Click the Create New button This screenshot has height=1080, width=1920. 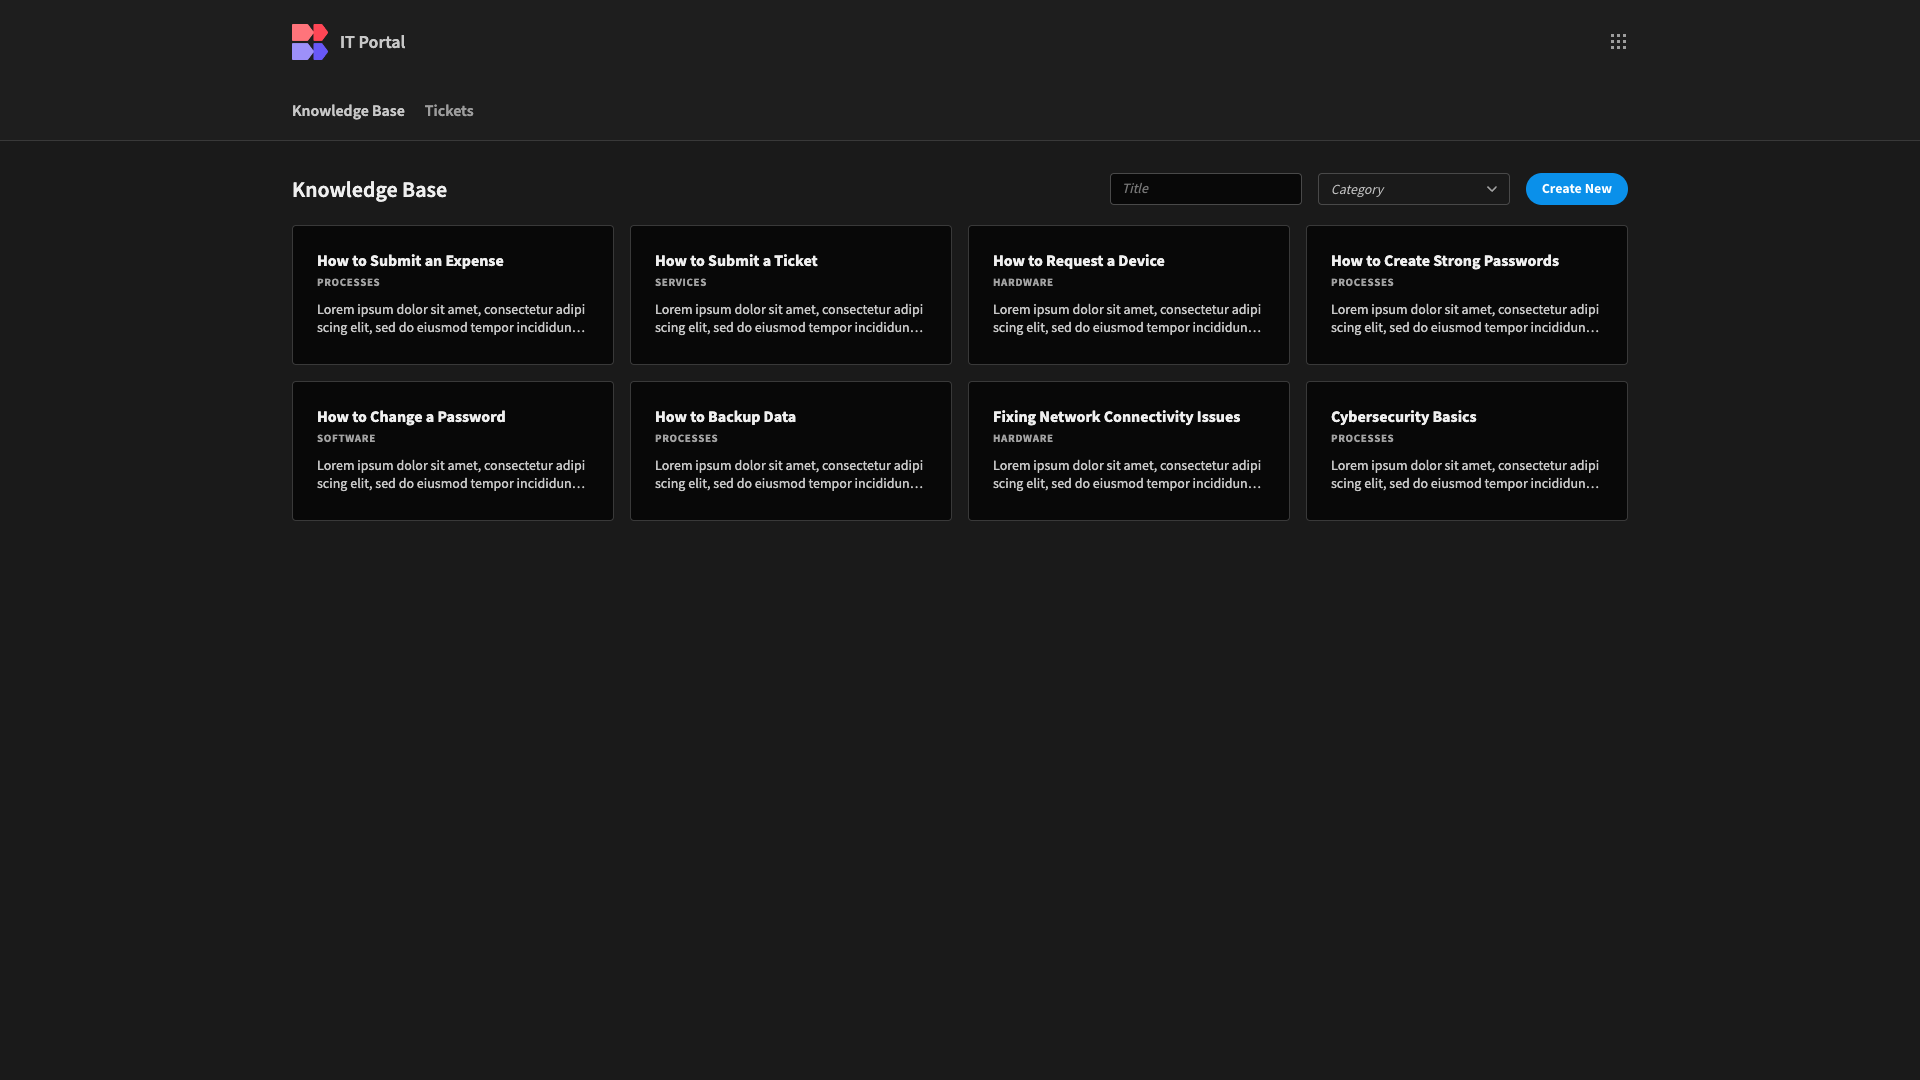[1576, 188]
